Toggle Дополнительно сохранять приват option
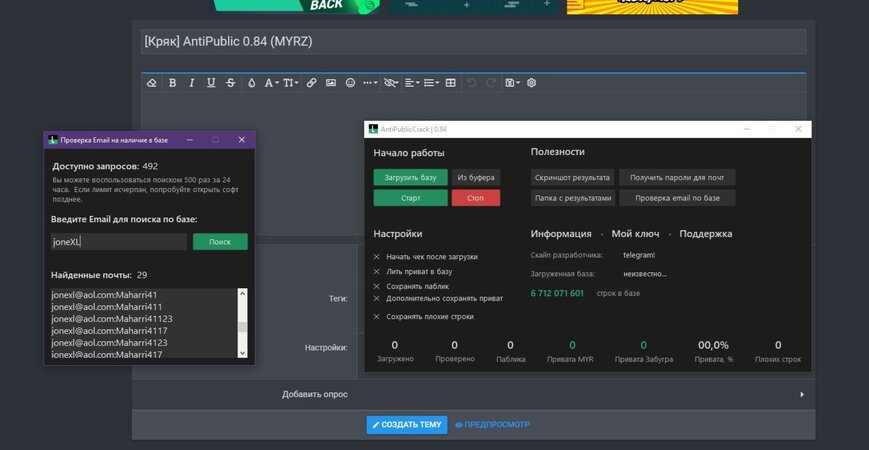The image size is (869, 450). pyautogui.click(x=438, y=298)
